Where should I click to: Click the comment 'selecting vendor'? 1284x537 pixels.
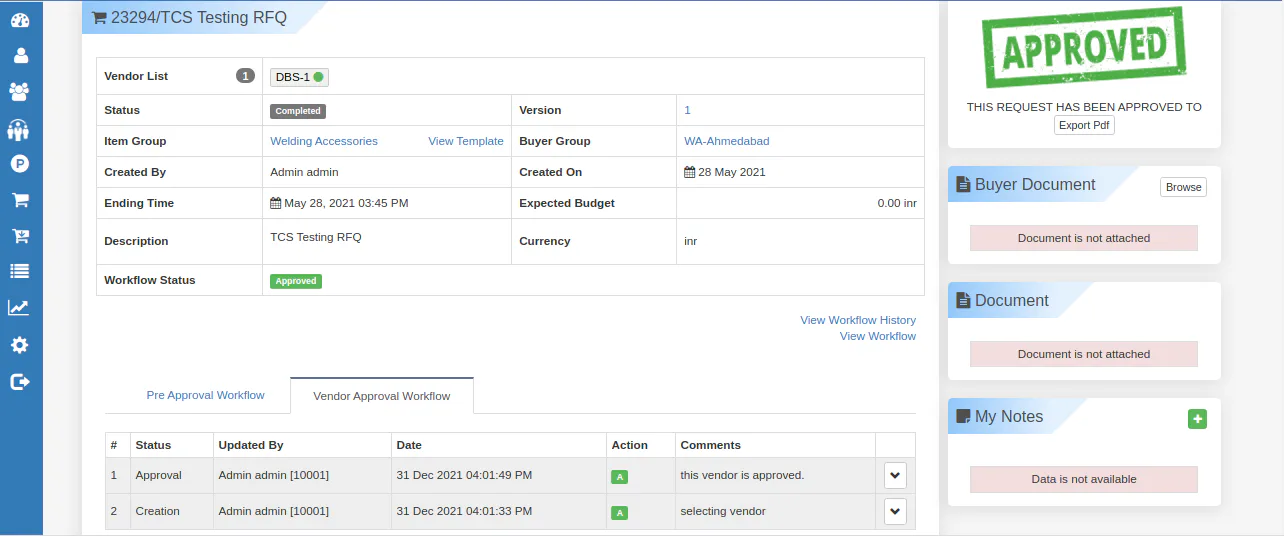point(723,511)
